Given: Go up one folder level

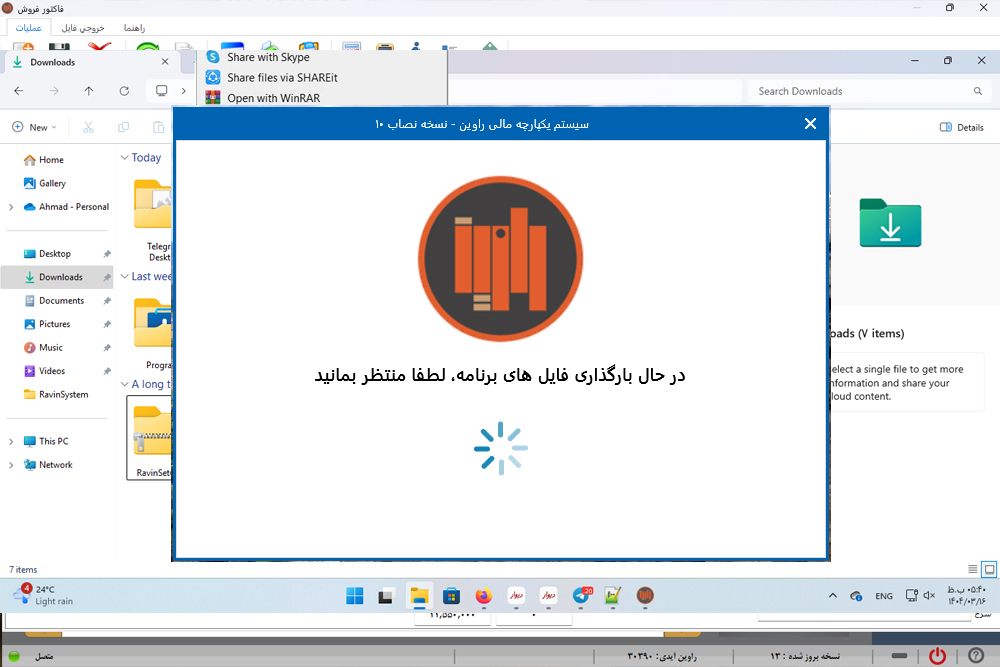Looking at the screenshot, I should 89,91.
